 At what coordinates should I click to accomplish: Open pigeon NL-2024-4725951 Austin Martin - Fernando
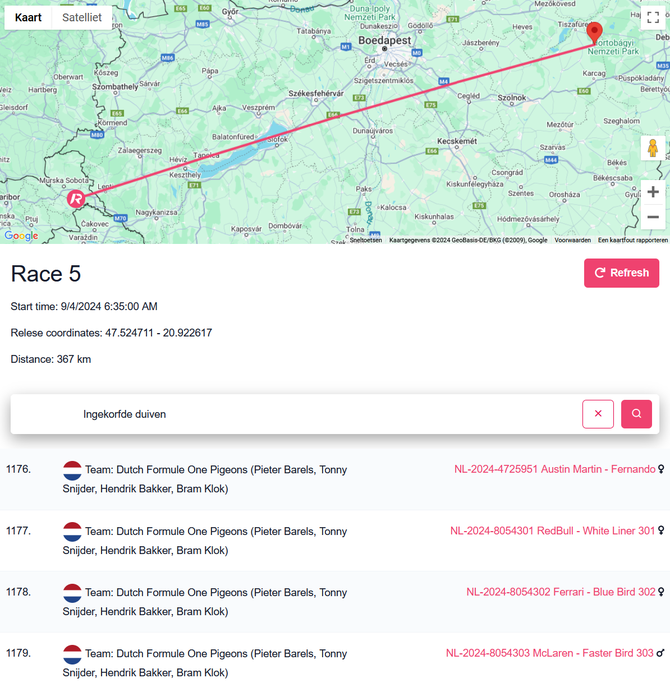[555, 469]
